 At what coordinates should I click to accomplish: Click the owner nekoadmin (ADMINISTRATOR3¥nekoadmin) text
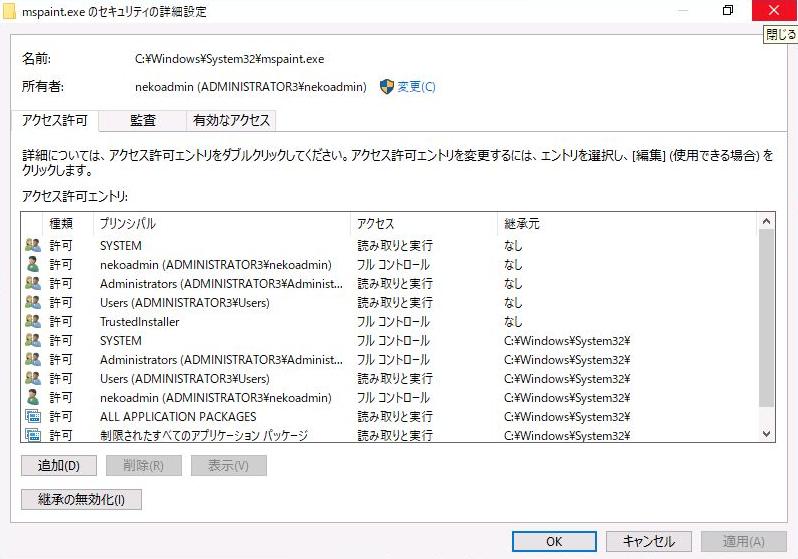pyautogui.click(x=251, y=87)
